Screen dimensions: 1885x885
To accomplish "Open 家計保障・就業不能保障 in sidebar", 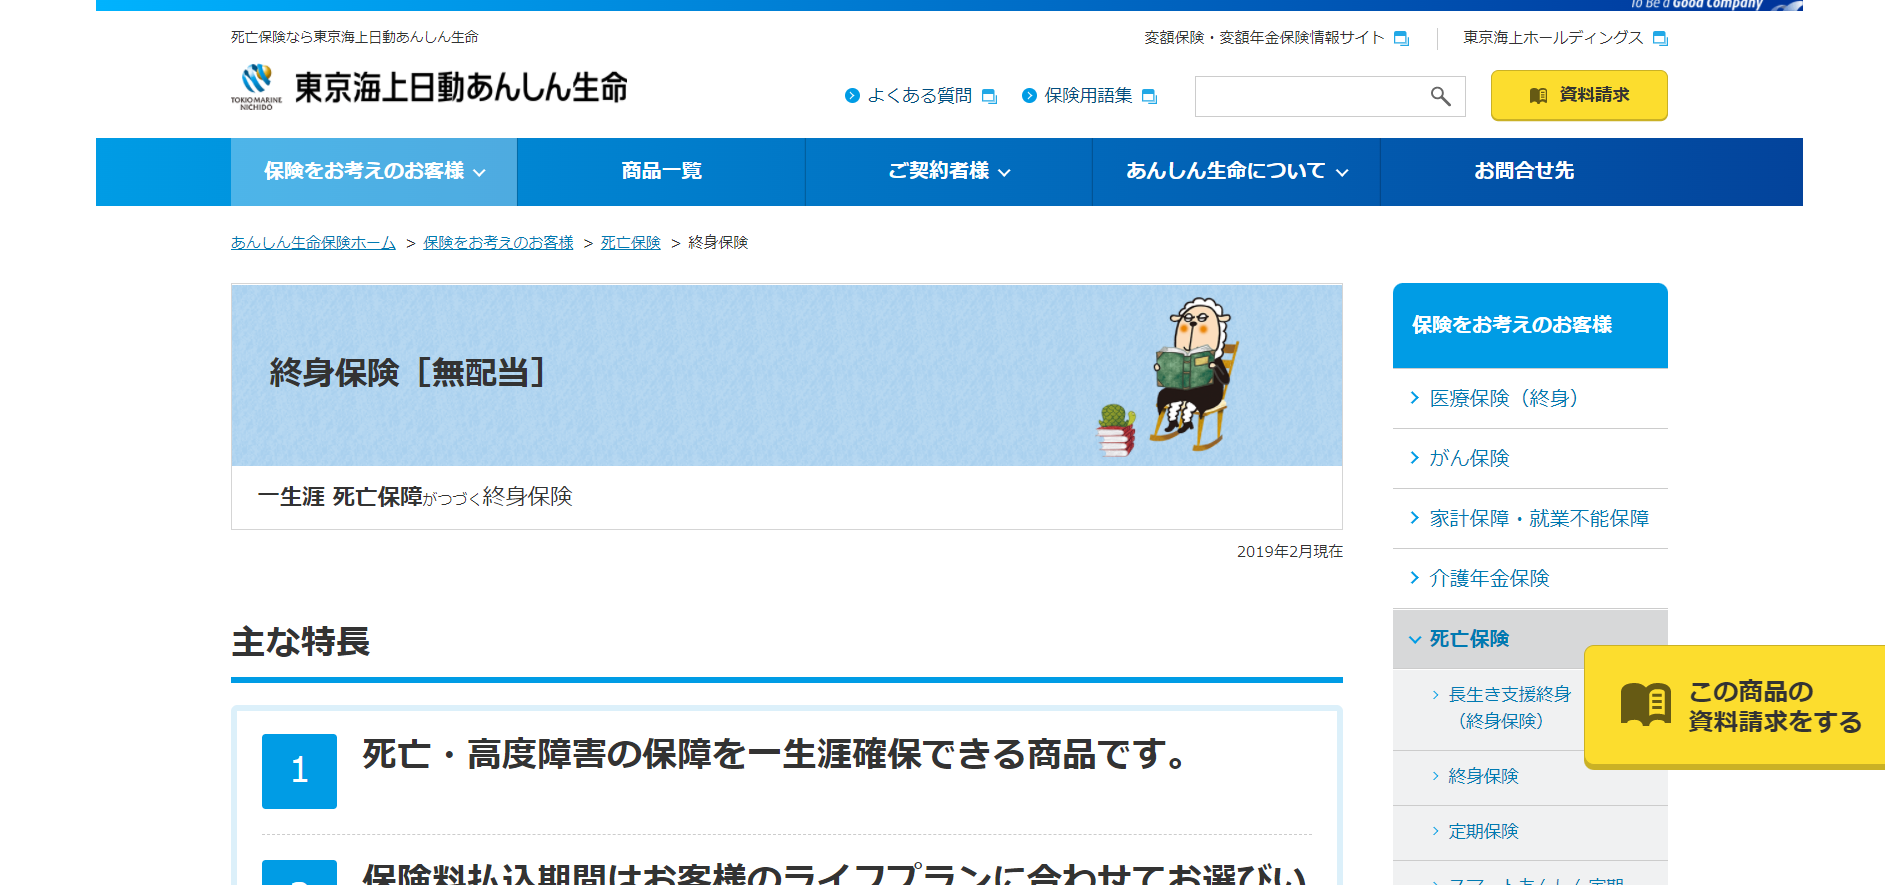I will 1530,518.
